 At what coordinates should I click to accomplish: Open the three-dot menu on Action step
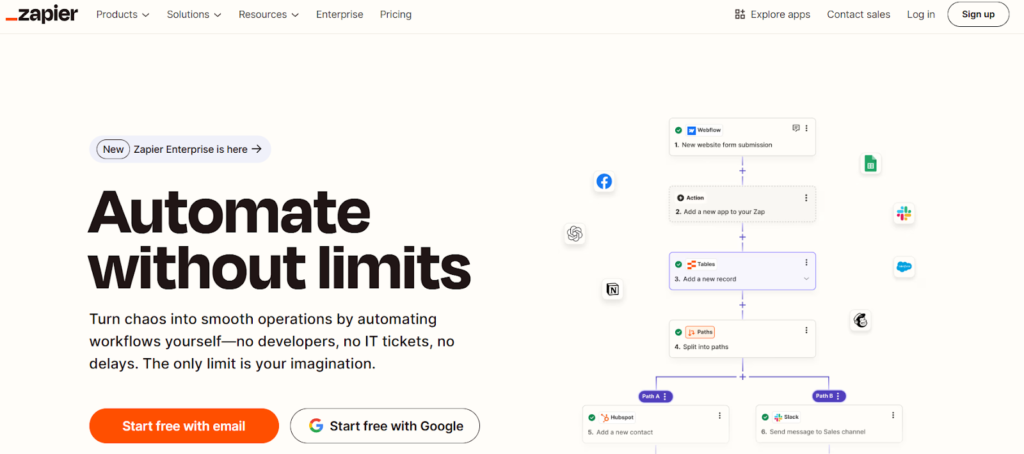click(x=806, y=198)
